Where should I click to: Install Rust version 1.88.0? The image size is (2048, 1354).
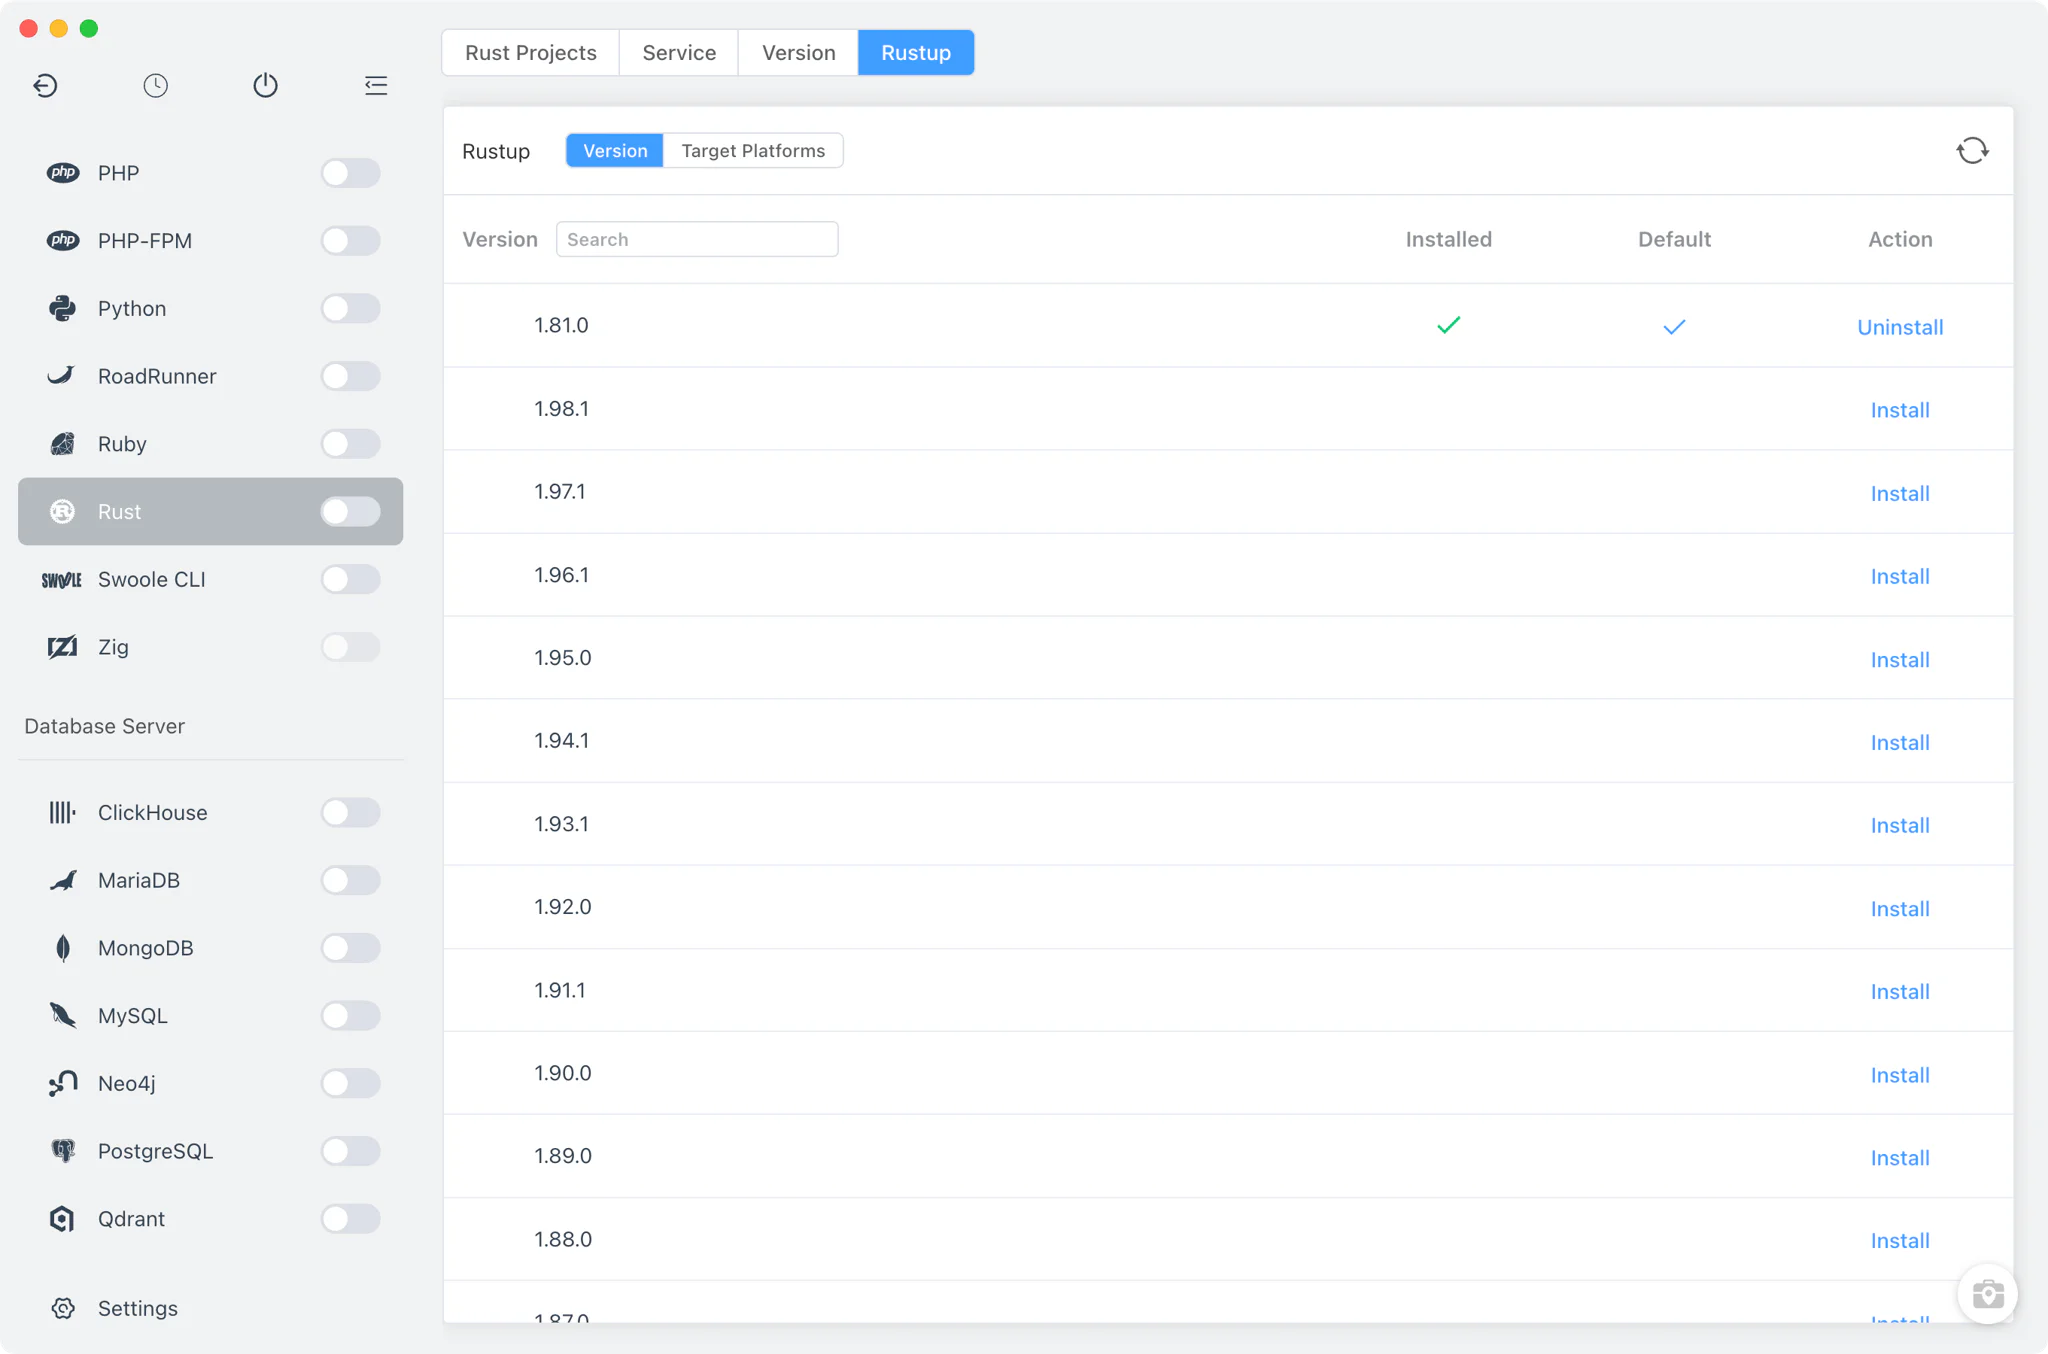click(x=1900, y=1241)
